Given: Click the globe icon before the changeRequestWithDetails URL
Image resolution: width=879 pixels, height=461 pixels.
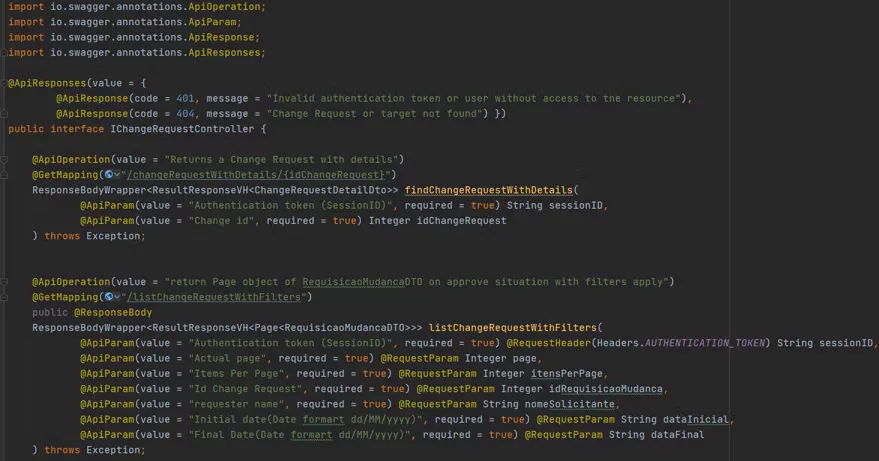Looking at the screenshot, I should [109, 174].
